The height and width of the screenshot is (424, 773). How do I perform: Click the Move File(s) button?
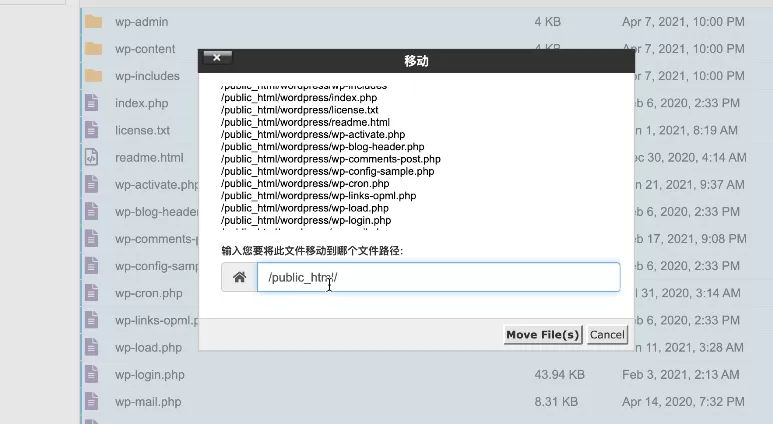click(543, 335)
